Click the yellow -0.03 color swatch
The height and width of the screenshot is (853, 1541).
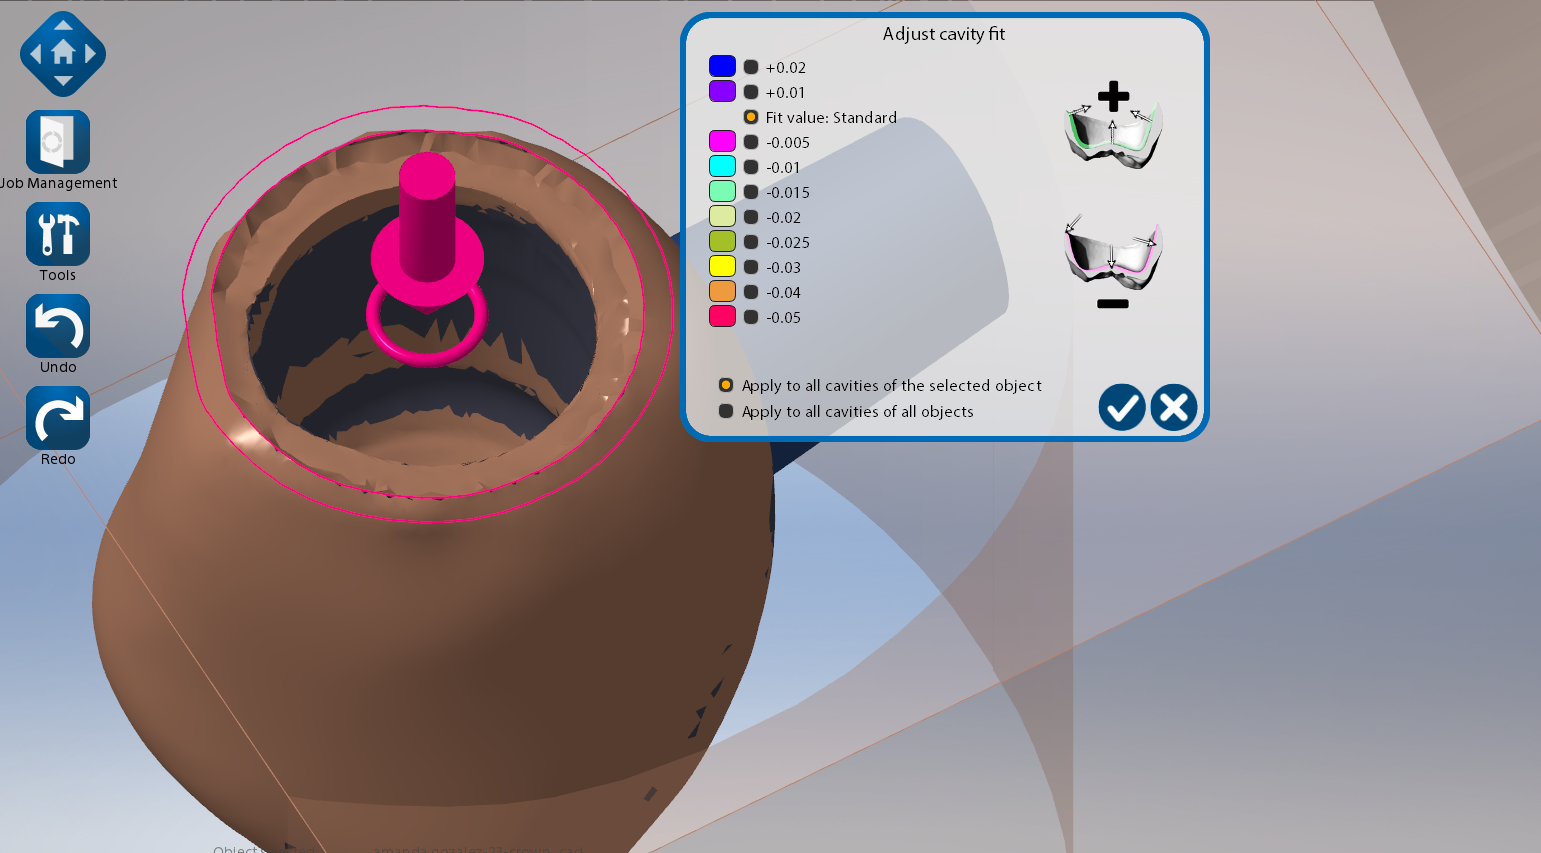point(722,266)
